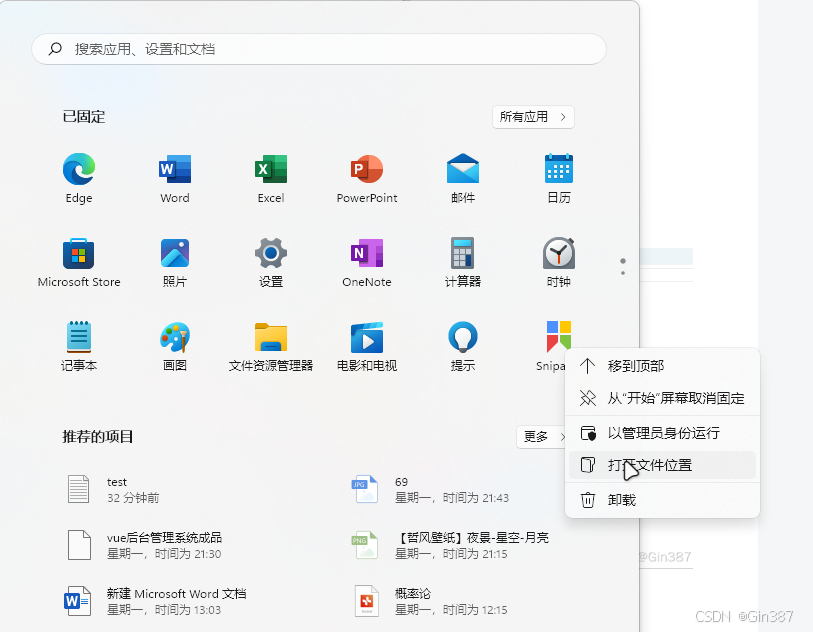
Task: Click the search magnifier icon
Action: coord(55,49)
